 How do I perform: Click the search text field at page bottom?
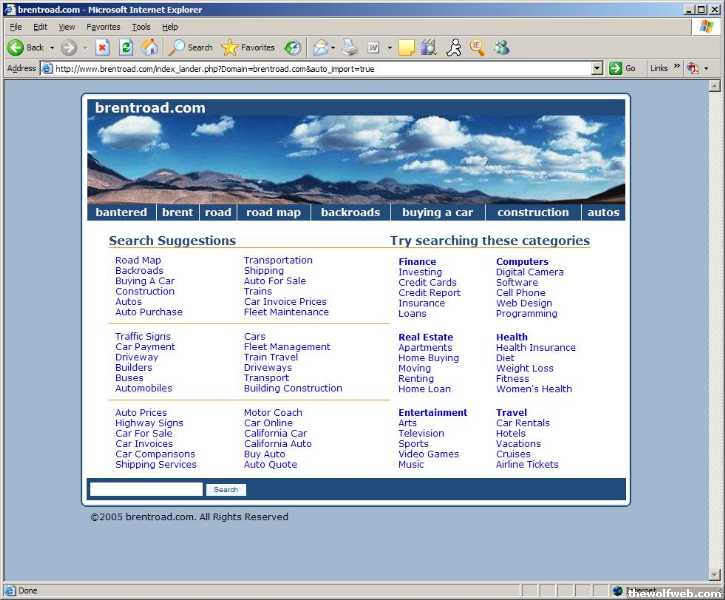pos(146,490)
